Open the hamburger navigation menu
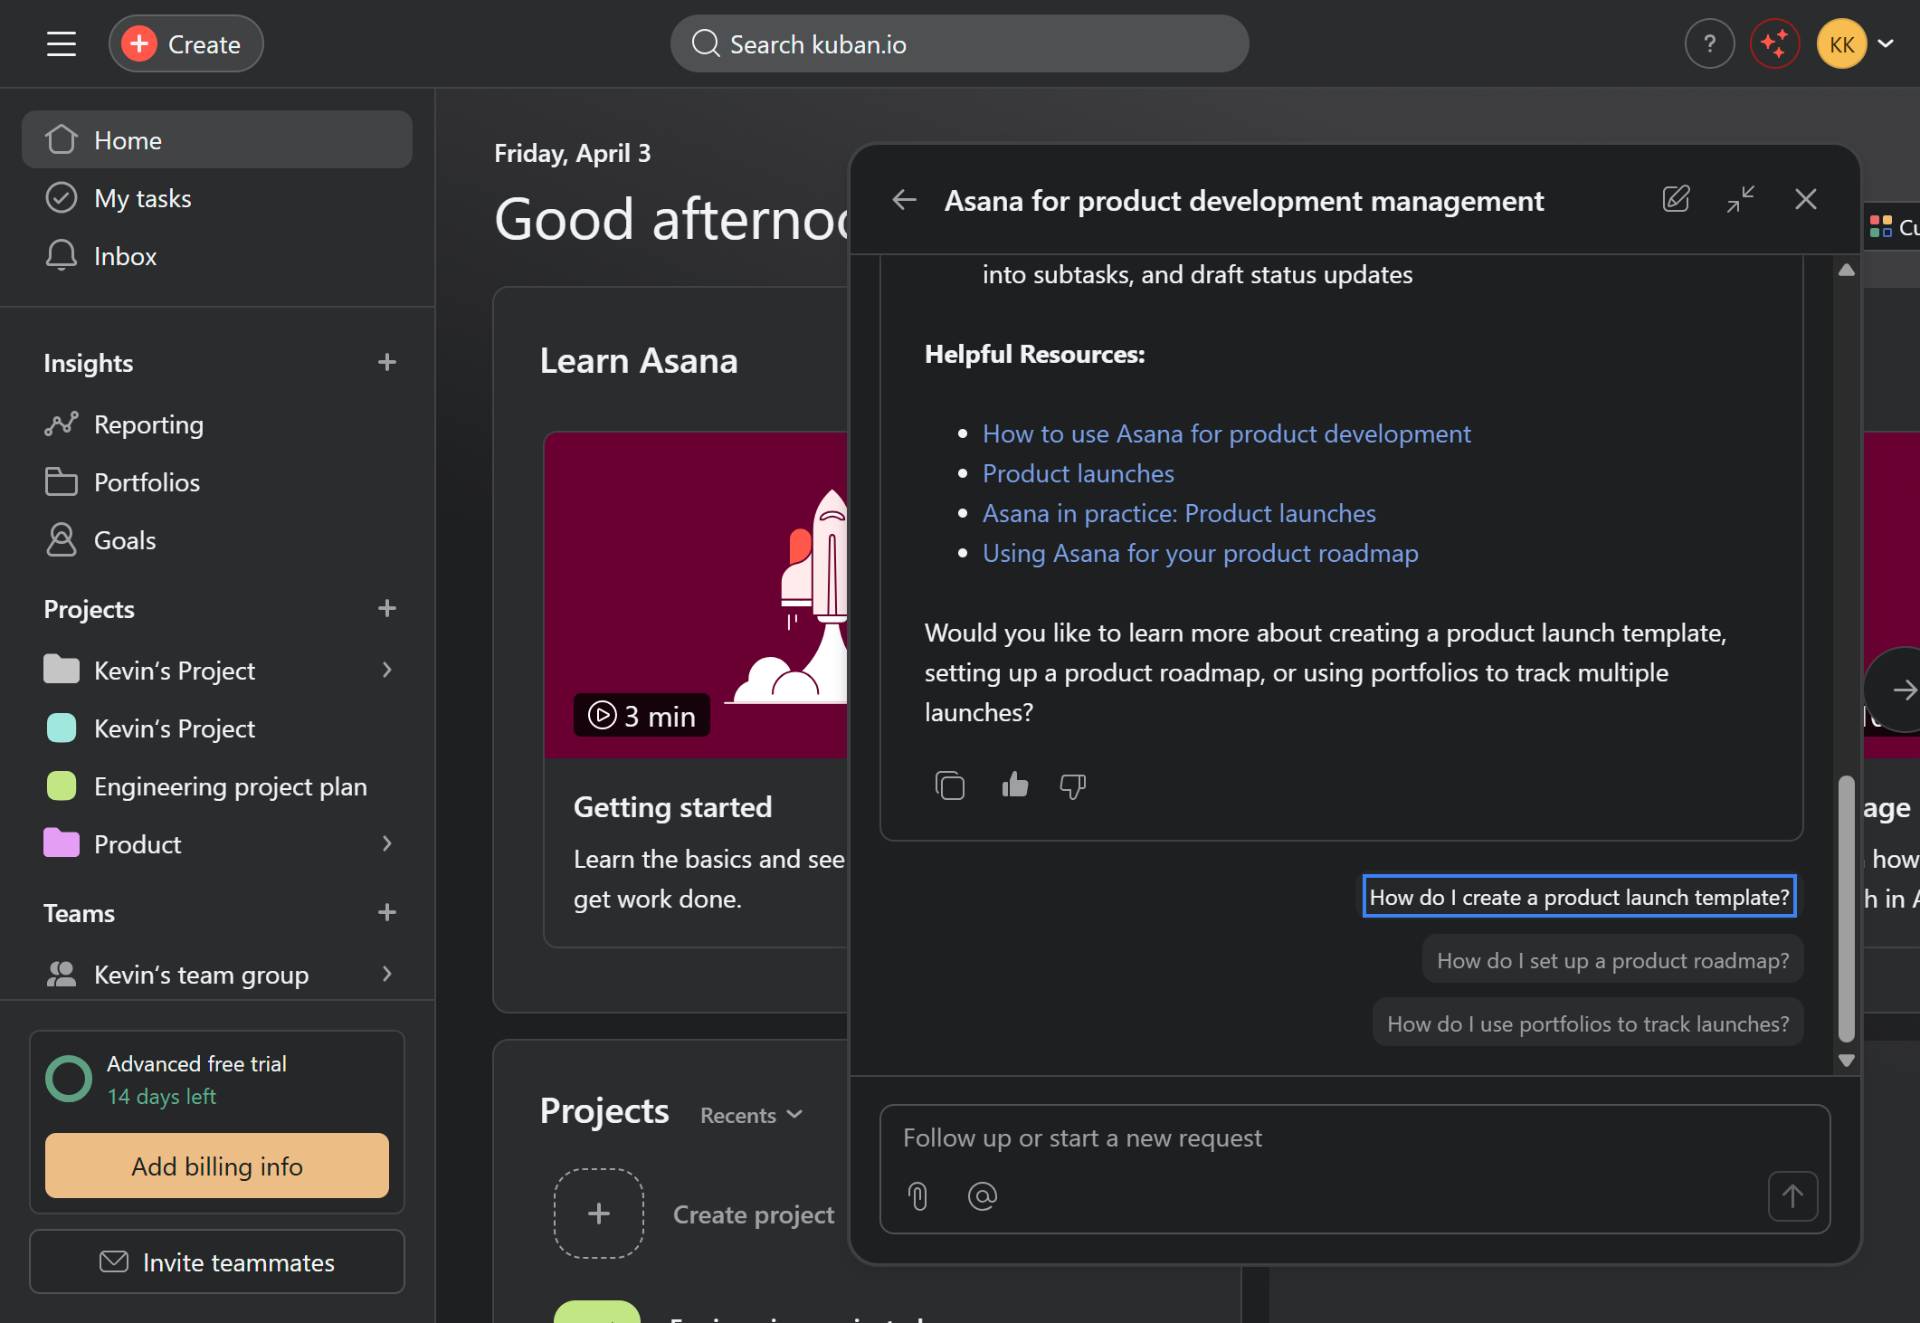This screenshot has width=1920, height=1323. point(61,44)
